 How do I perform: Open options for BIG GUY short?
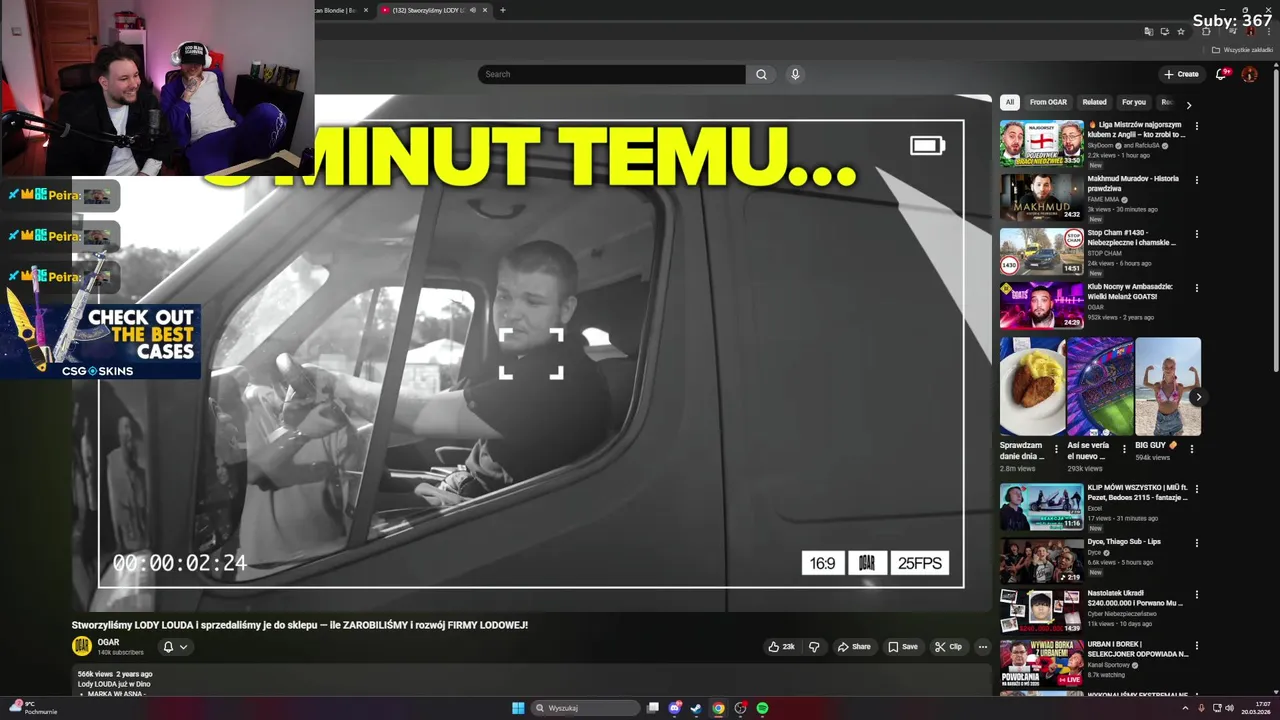(x=1191, y=449)
